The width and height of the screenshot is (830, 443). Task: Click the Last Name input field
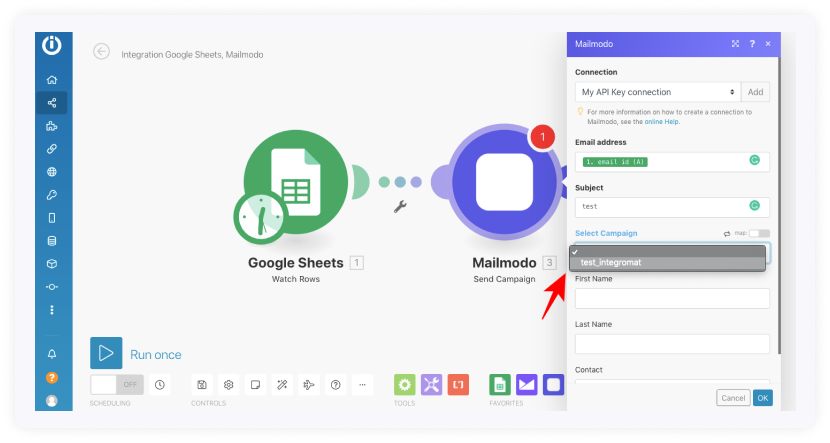(672, 344)
